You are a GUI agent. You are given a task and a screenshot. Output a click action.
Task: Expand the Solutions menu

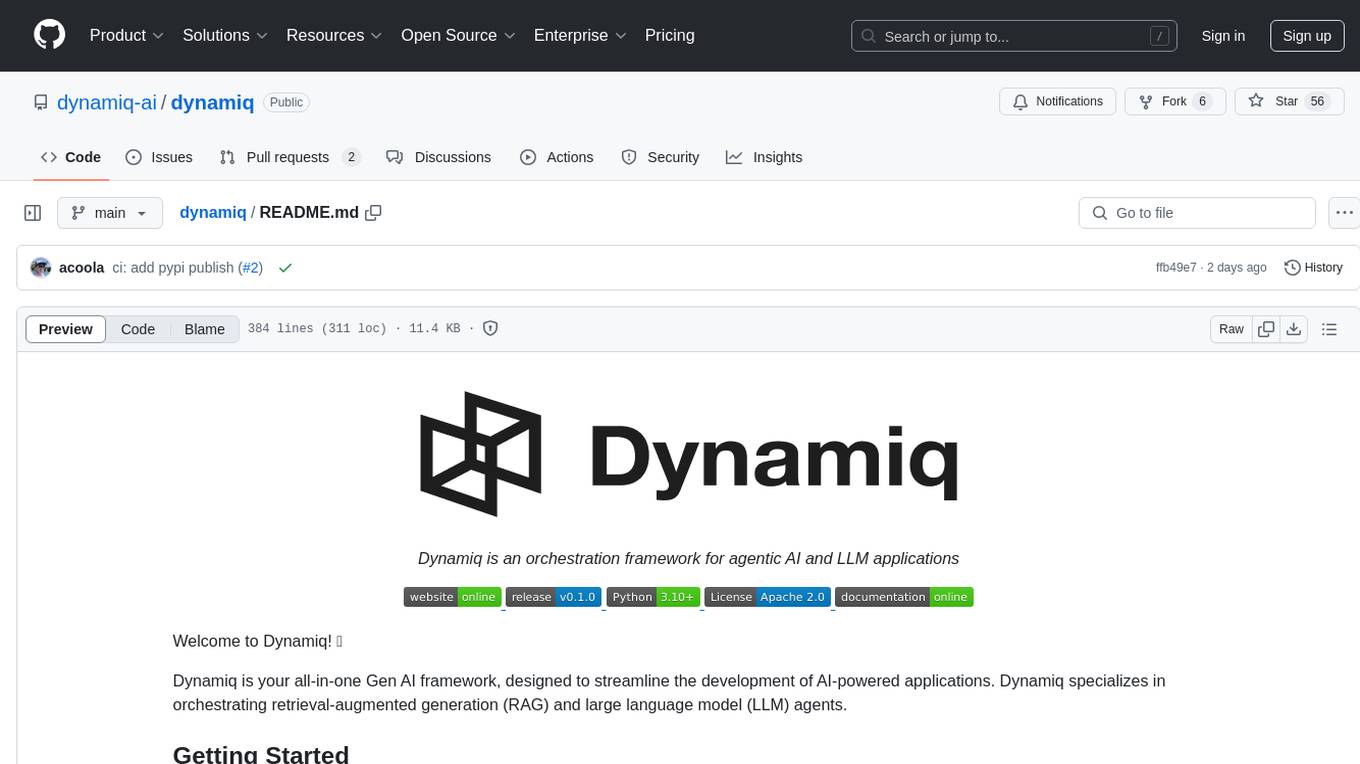pos(225,35)
